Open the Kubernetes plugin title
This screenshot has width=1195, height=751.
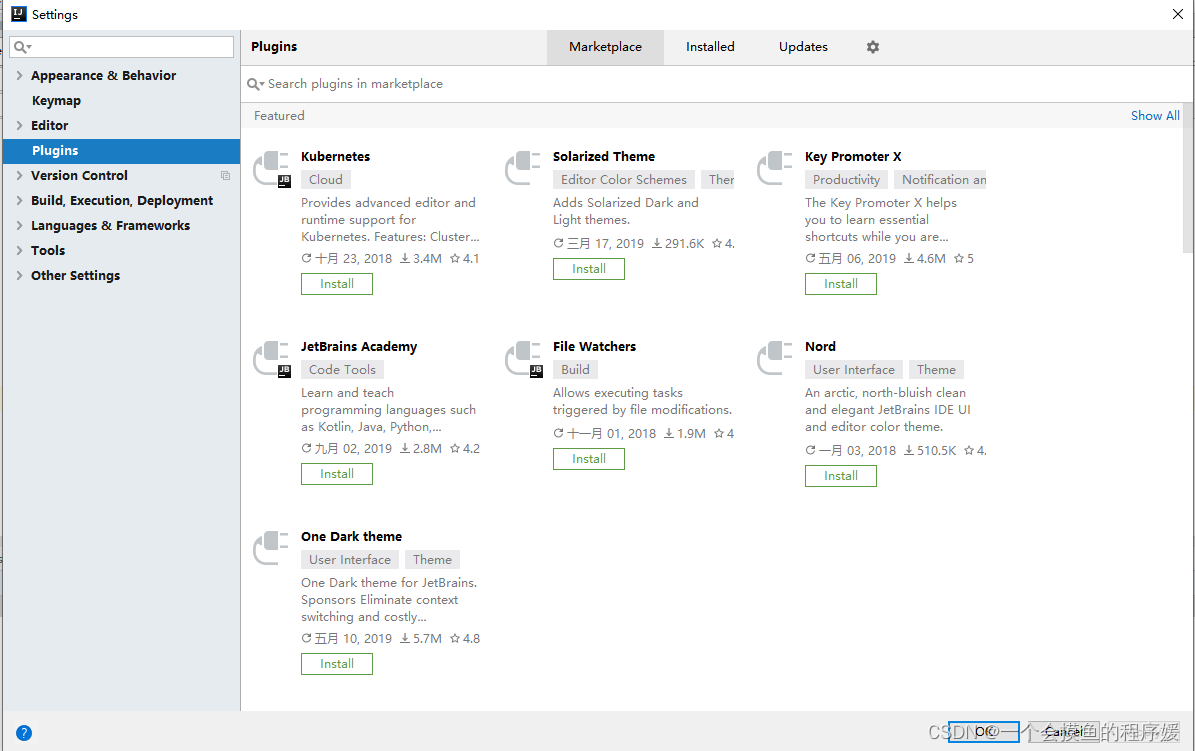(335, 156)
